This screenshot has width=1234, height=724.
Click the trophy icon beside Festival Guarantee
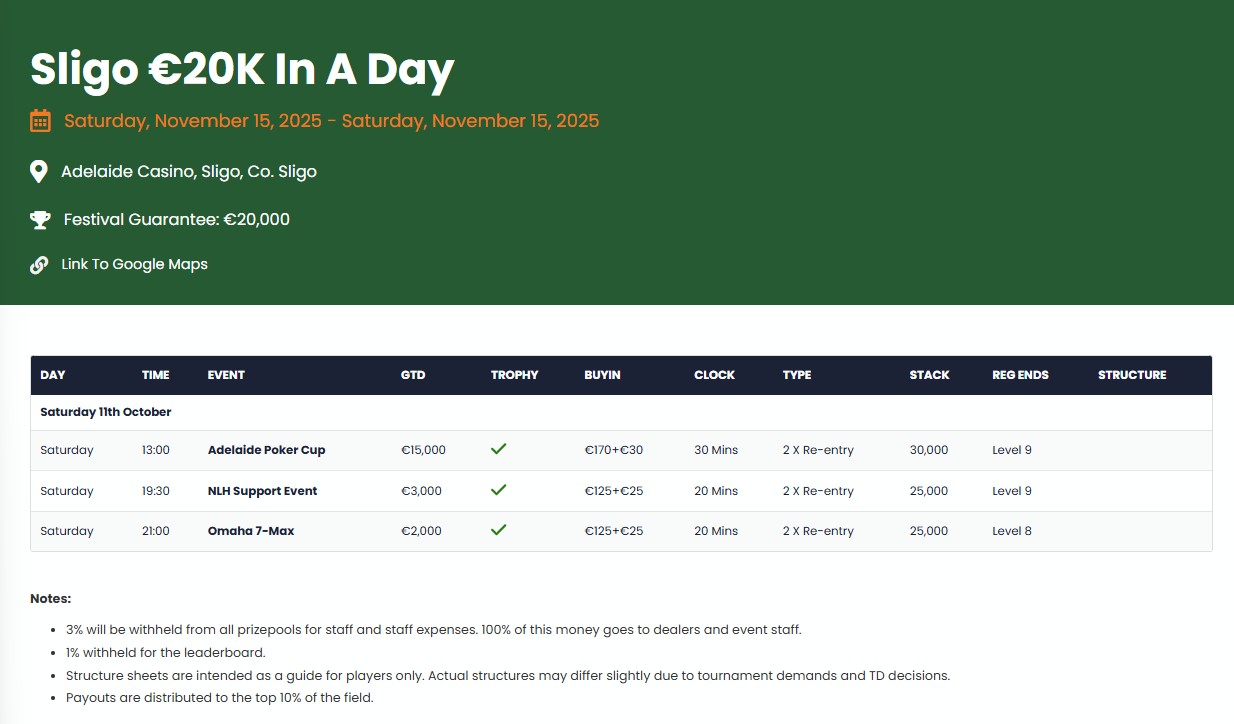[40, 219]
